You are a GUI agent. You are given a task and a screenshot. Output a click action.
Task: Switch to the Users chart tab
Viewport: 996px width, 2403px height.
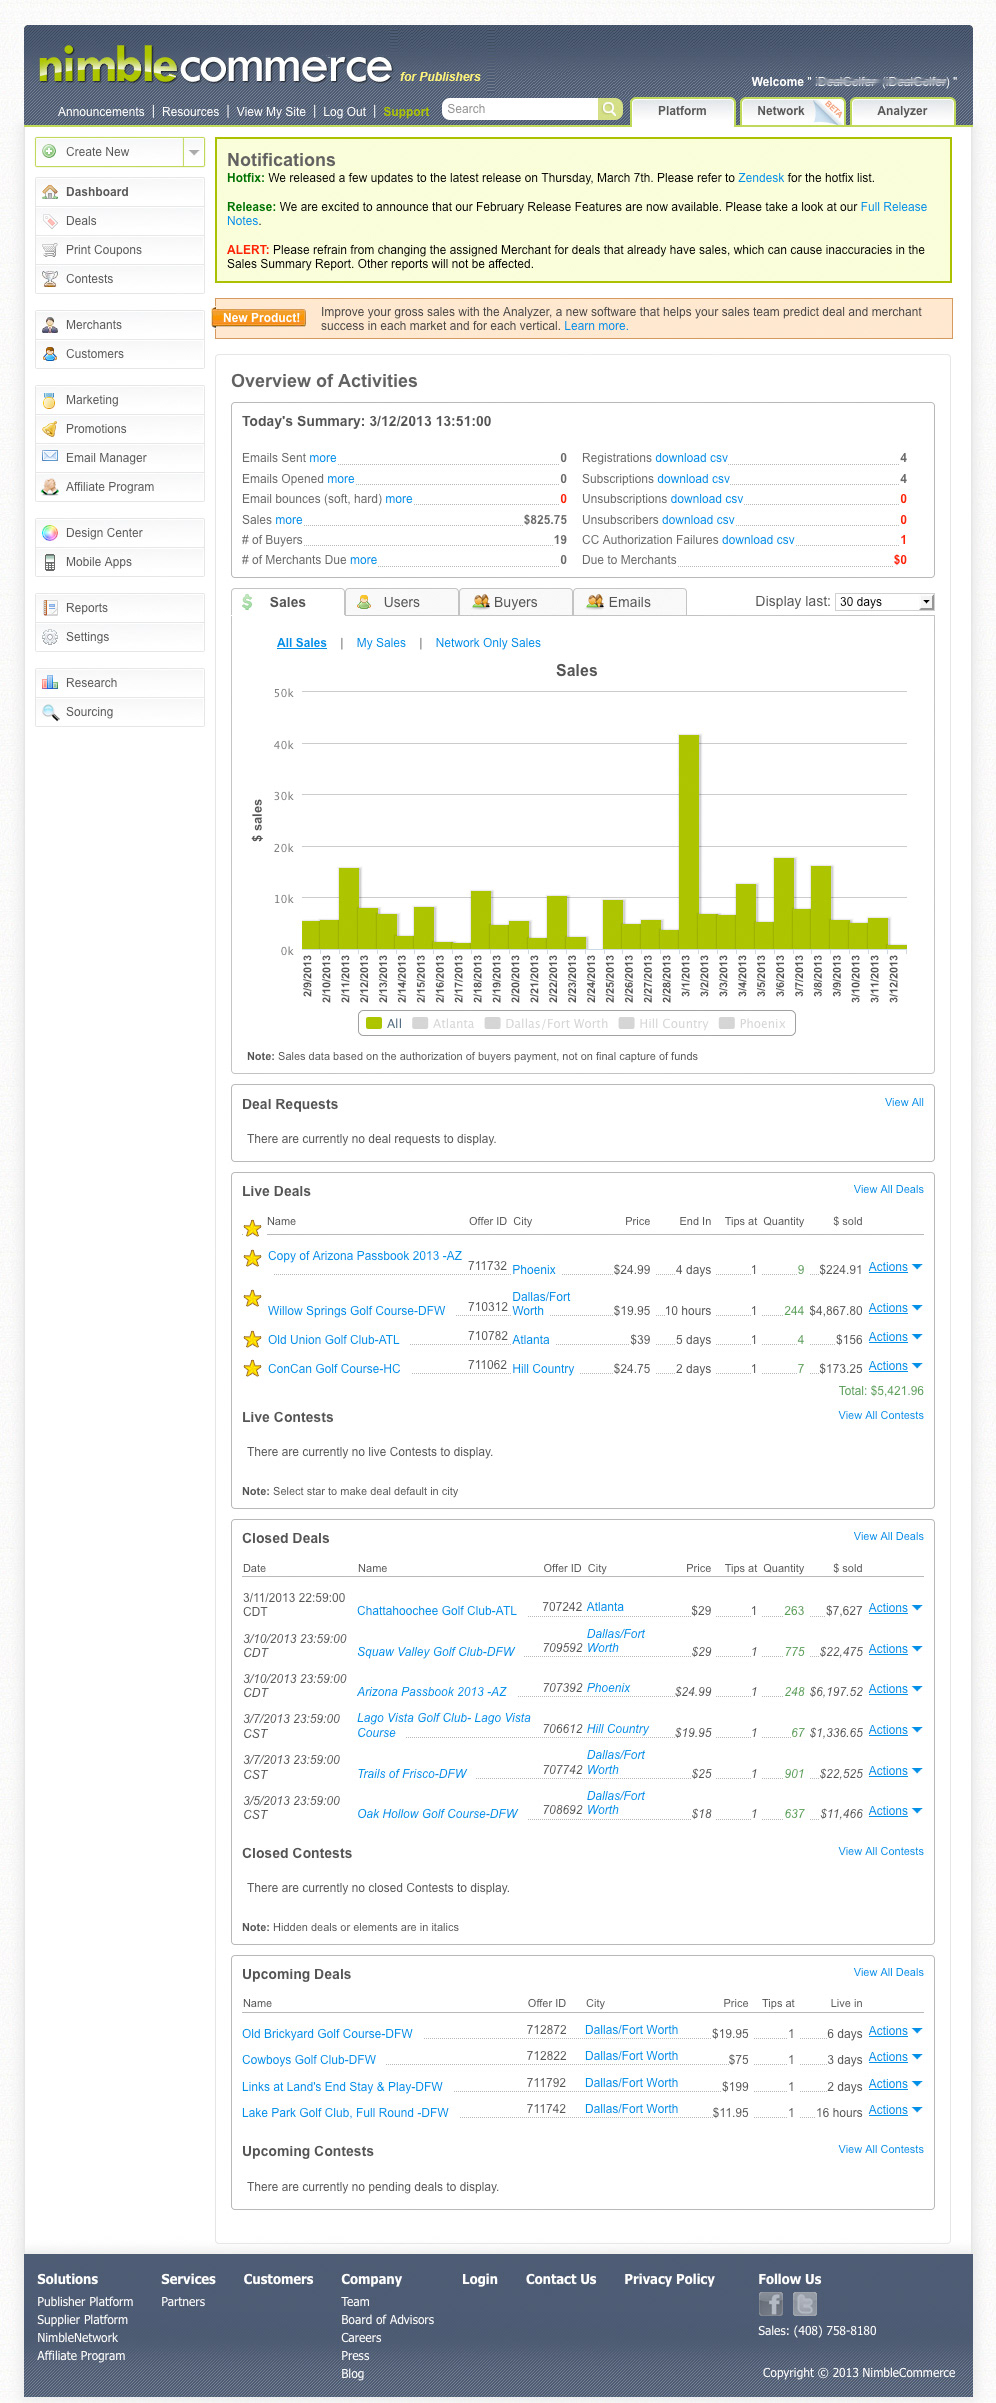tap(402, 602)
